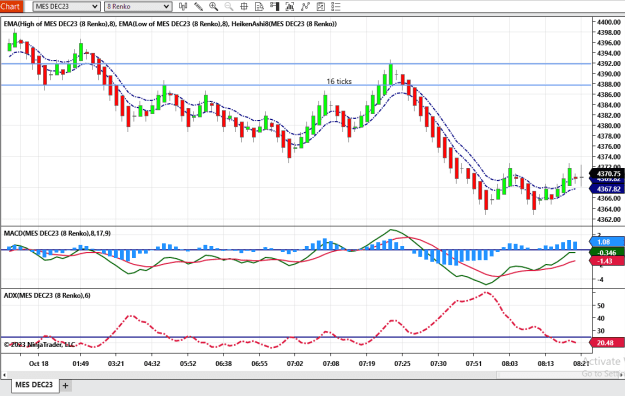Click the 4362.00 price axis label
The width and height of the screenshot is (625, 396).
(x=609, y=219)
